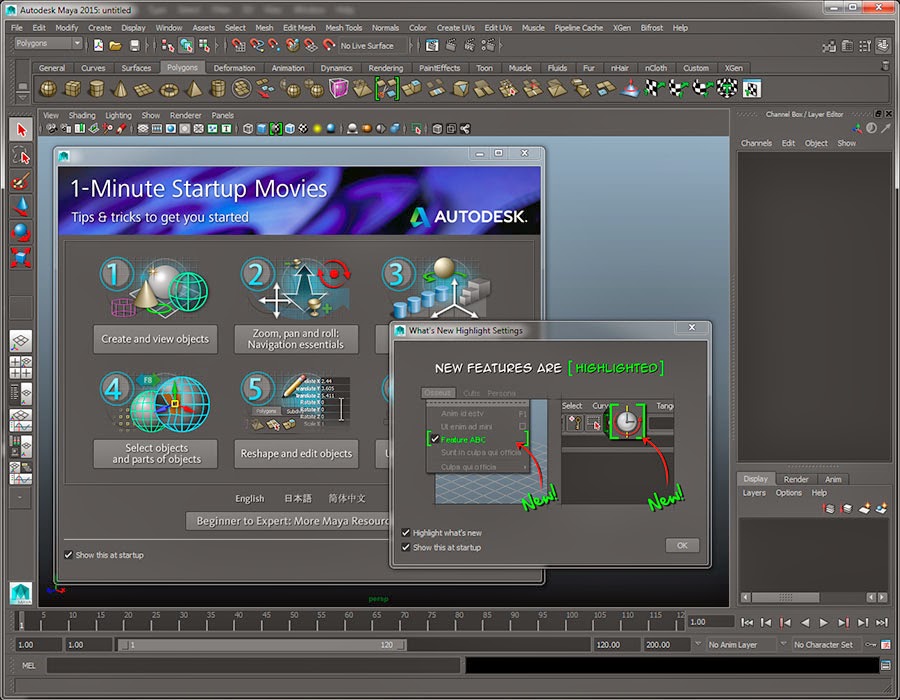This screenshot has height=700, width=900.
Task: Open a scene with the folder icon
Action: click(116, 46)
